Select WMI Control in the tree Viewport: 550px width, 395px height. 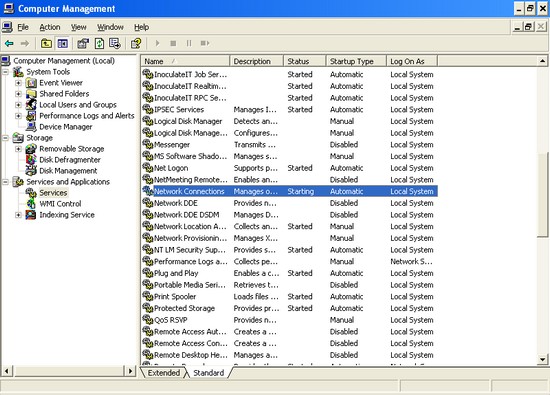(60, 204)
